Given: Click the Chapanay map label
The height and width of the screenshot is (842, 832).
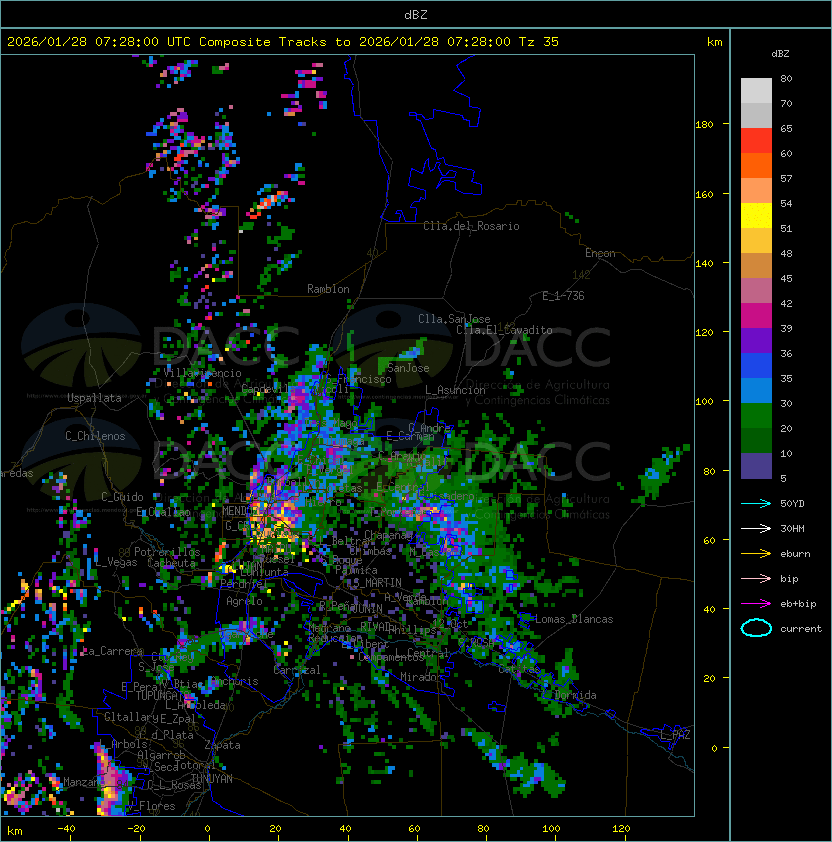Looking at the screenshot, I should [388, 535].
